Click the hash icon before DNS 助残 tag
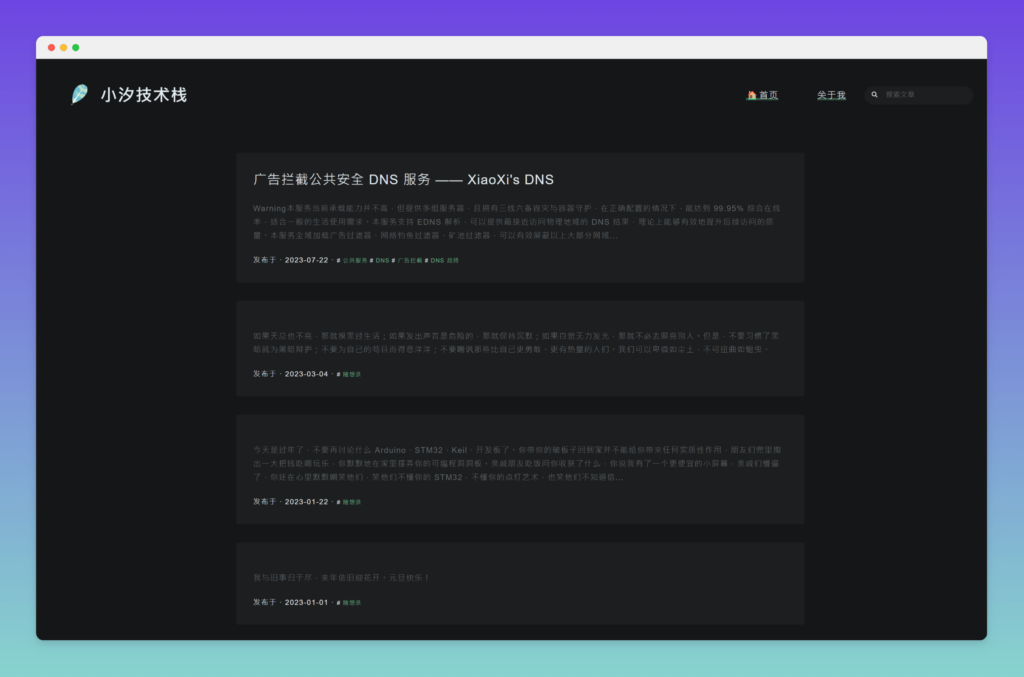 (426, 260)
